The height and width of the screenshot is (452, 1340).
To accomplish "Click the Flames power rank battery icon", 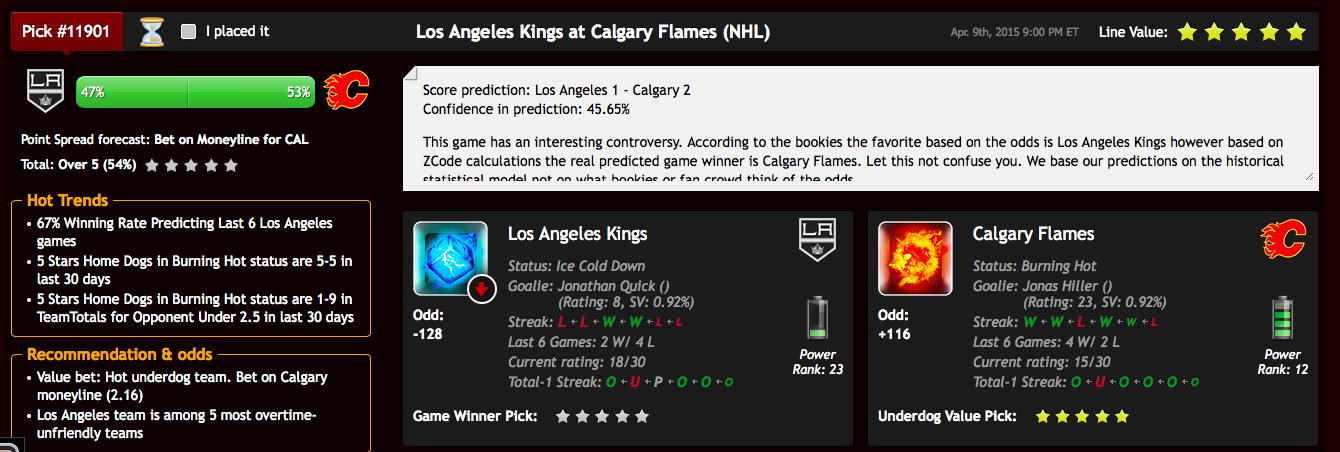I will click(1283, 318).
